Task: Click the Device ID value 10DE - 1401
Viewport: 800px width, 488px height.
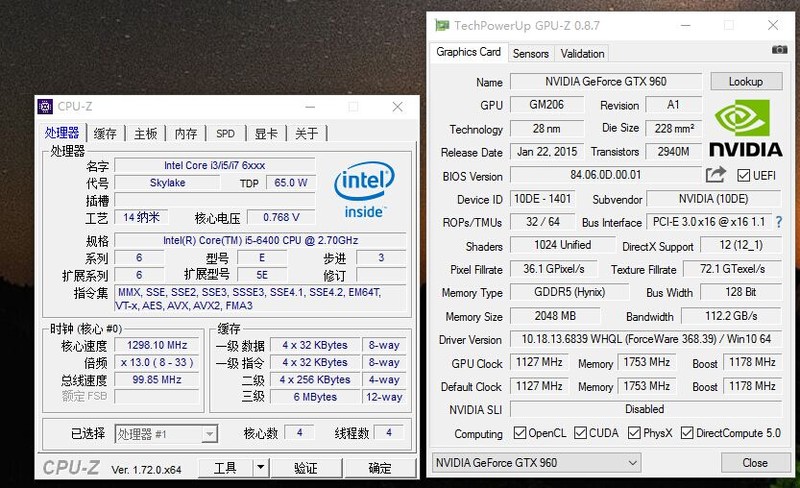Action: [543, 199]
